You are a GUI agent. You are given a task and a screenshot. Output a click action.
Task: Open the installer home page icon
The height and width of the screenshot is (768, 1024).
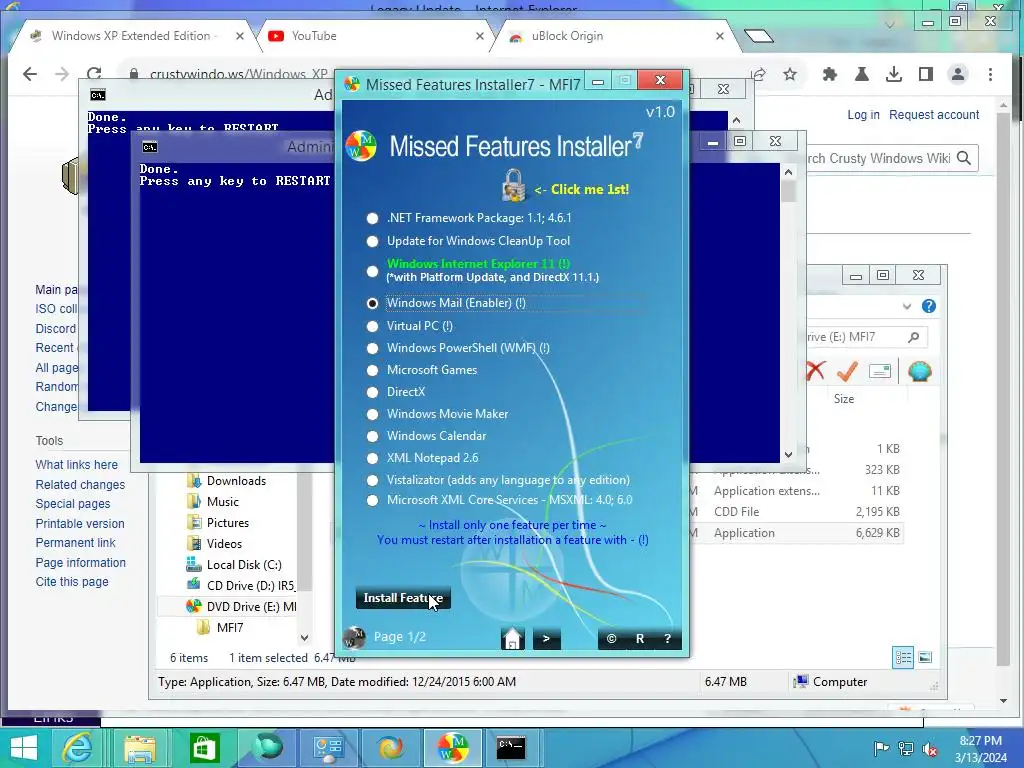click(512, 638)
